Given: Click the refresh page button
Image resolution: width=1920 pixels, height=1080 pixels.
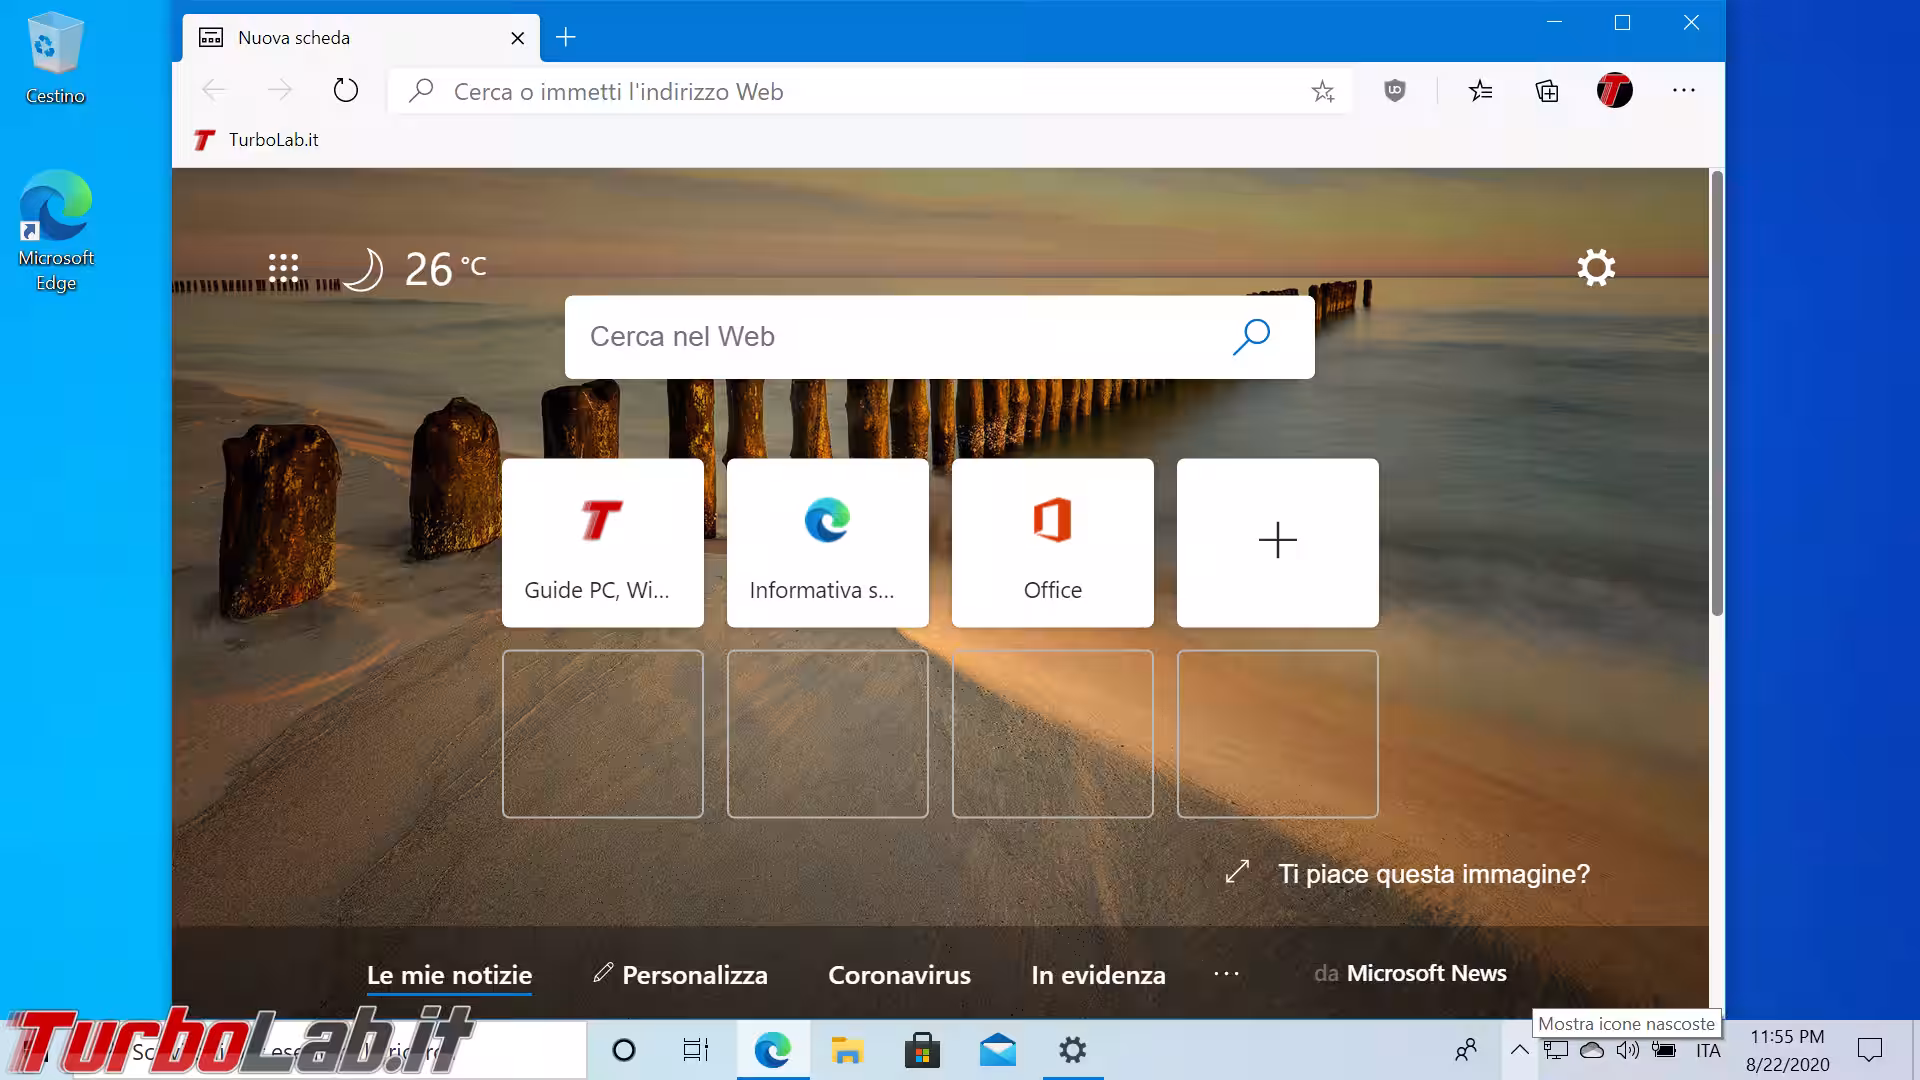Looking at the screenshot, I should pyautogui.click(x=345, y=91).
